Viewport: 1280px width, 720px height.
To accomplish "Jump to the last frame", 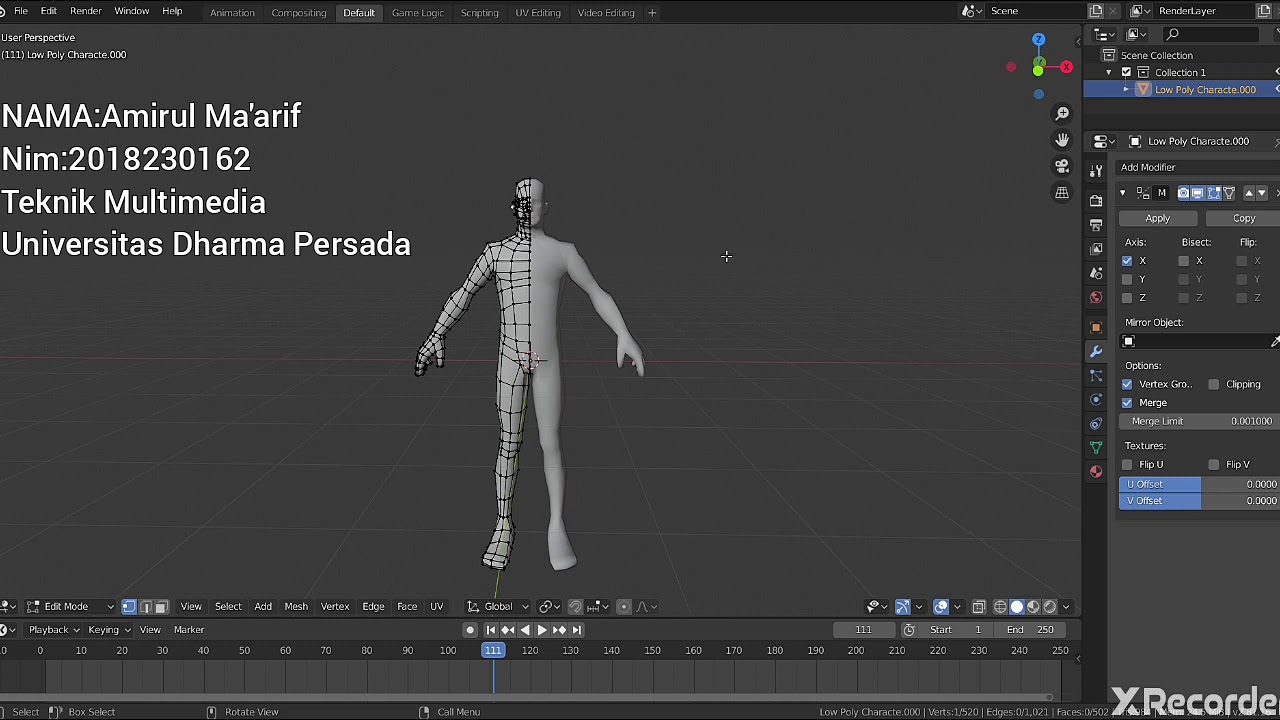I will (x=576, y=630).
